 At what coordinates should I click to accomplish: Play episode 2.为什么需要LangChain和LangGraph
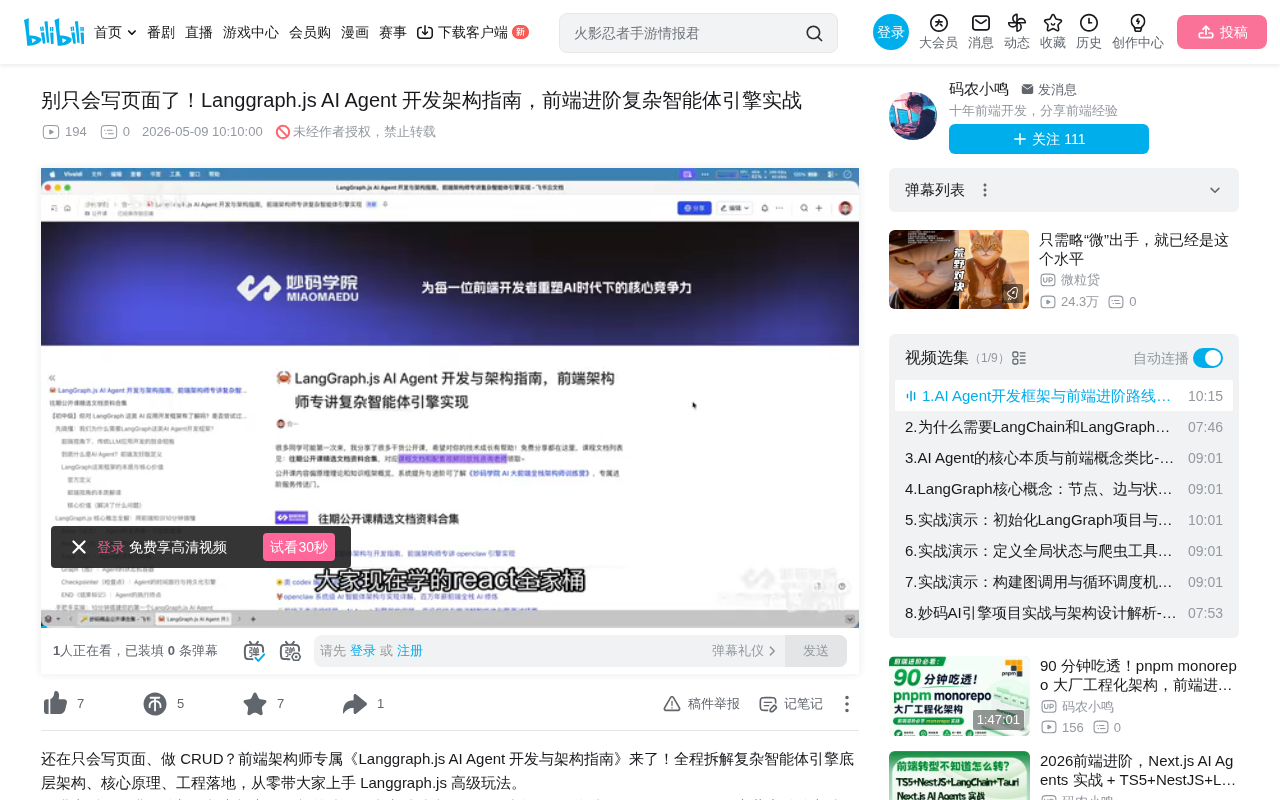coord(1064,427)
